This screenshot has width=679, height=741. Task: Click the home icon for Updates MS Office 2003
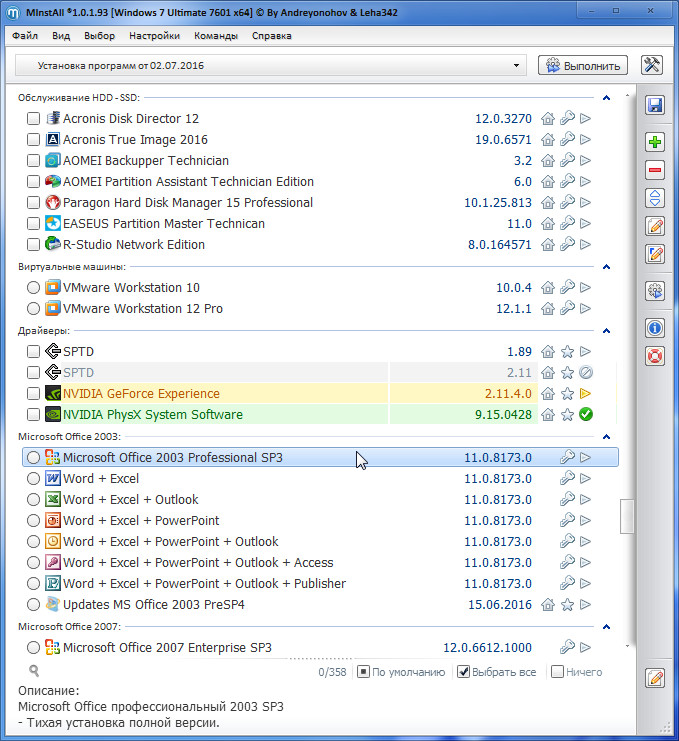tap(548, 604)
